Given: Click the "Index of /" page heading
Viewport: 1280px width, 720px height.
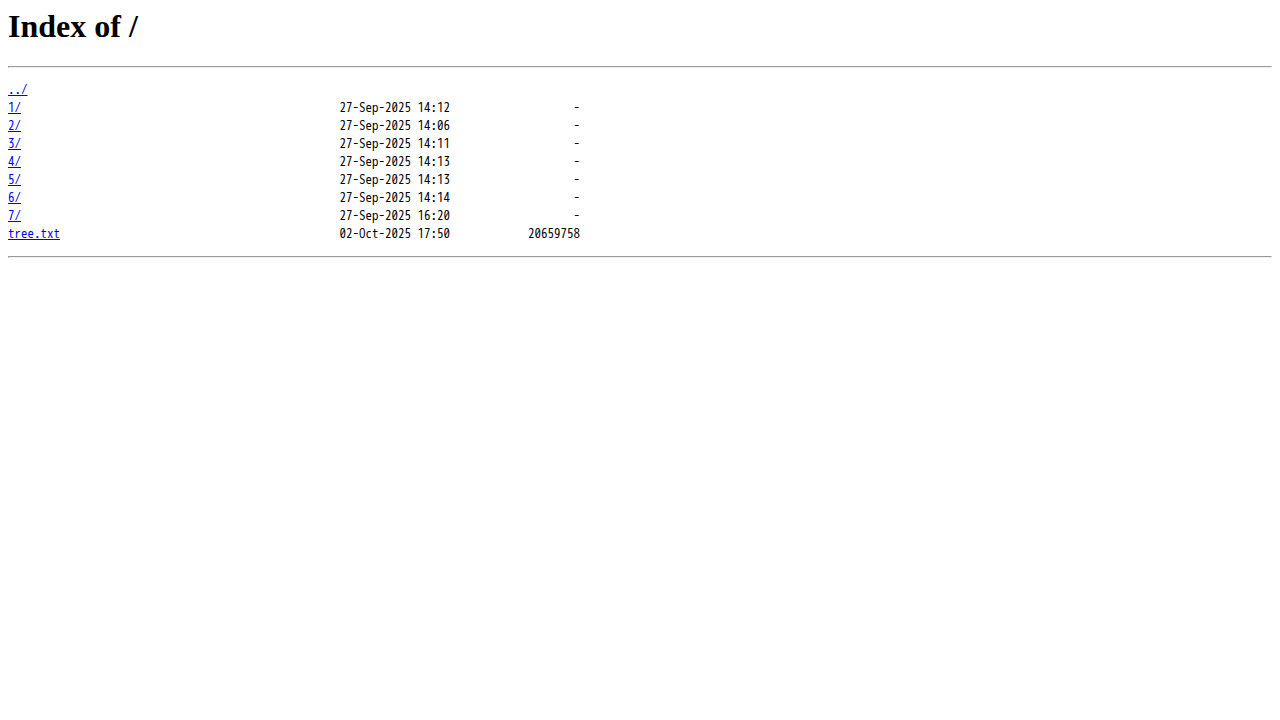Looking at the screenshot, I should pos(73,27).
